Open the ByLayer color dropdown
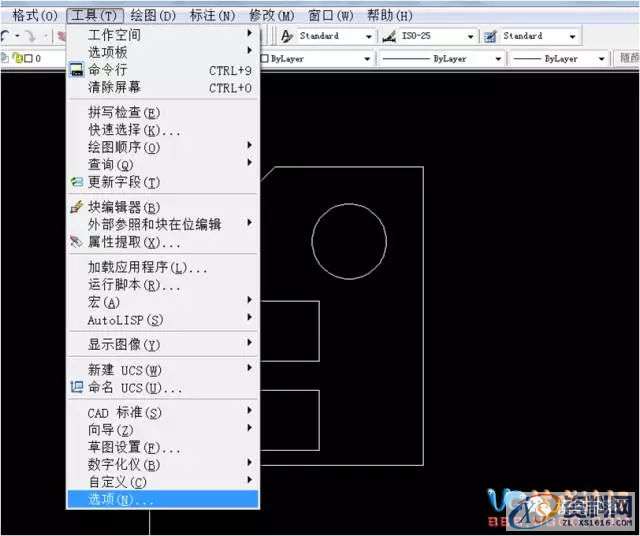This screenshot has height=536, width=640. click(x=317, y=59)
